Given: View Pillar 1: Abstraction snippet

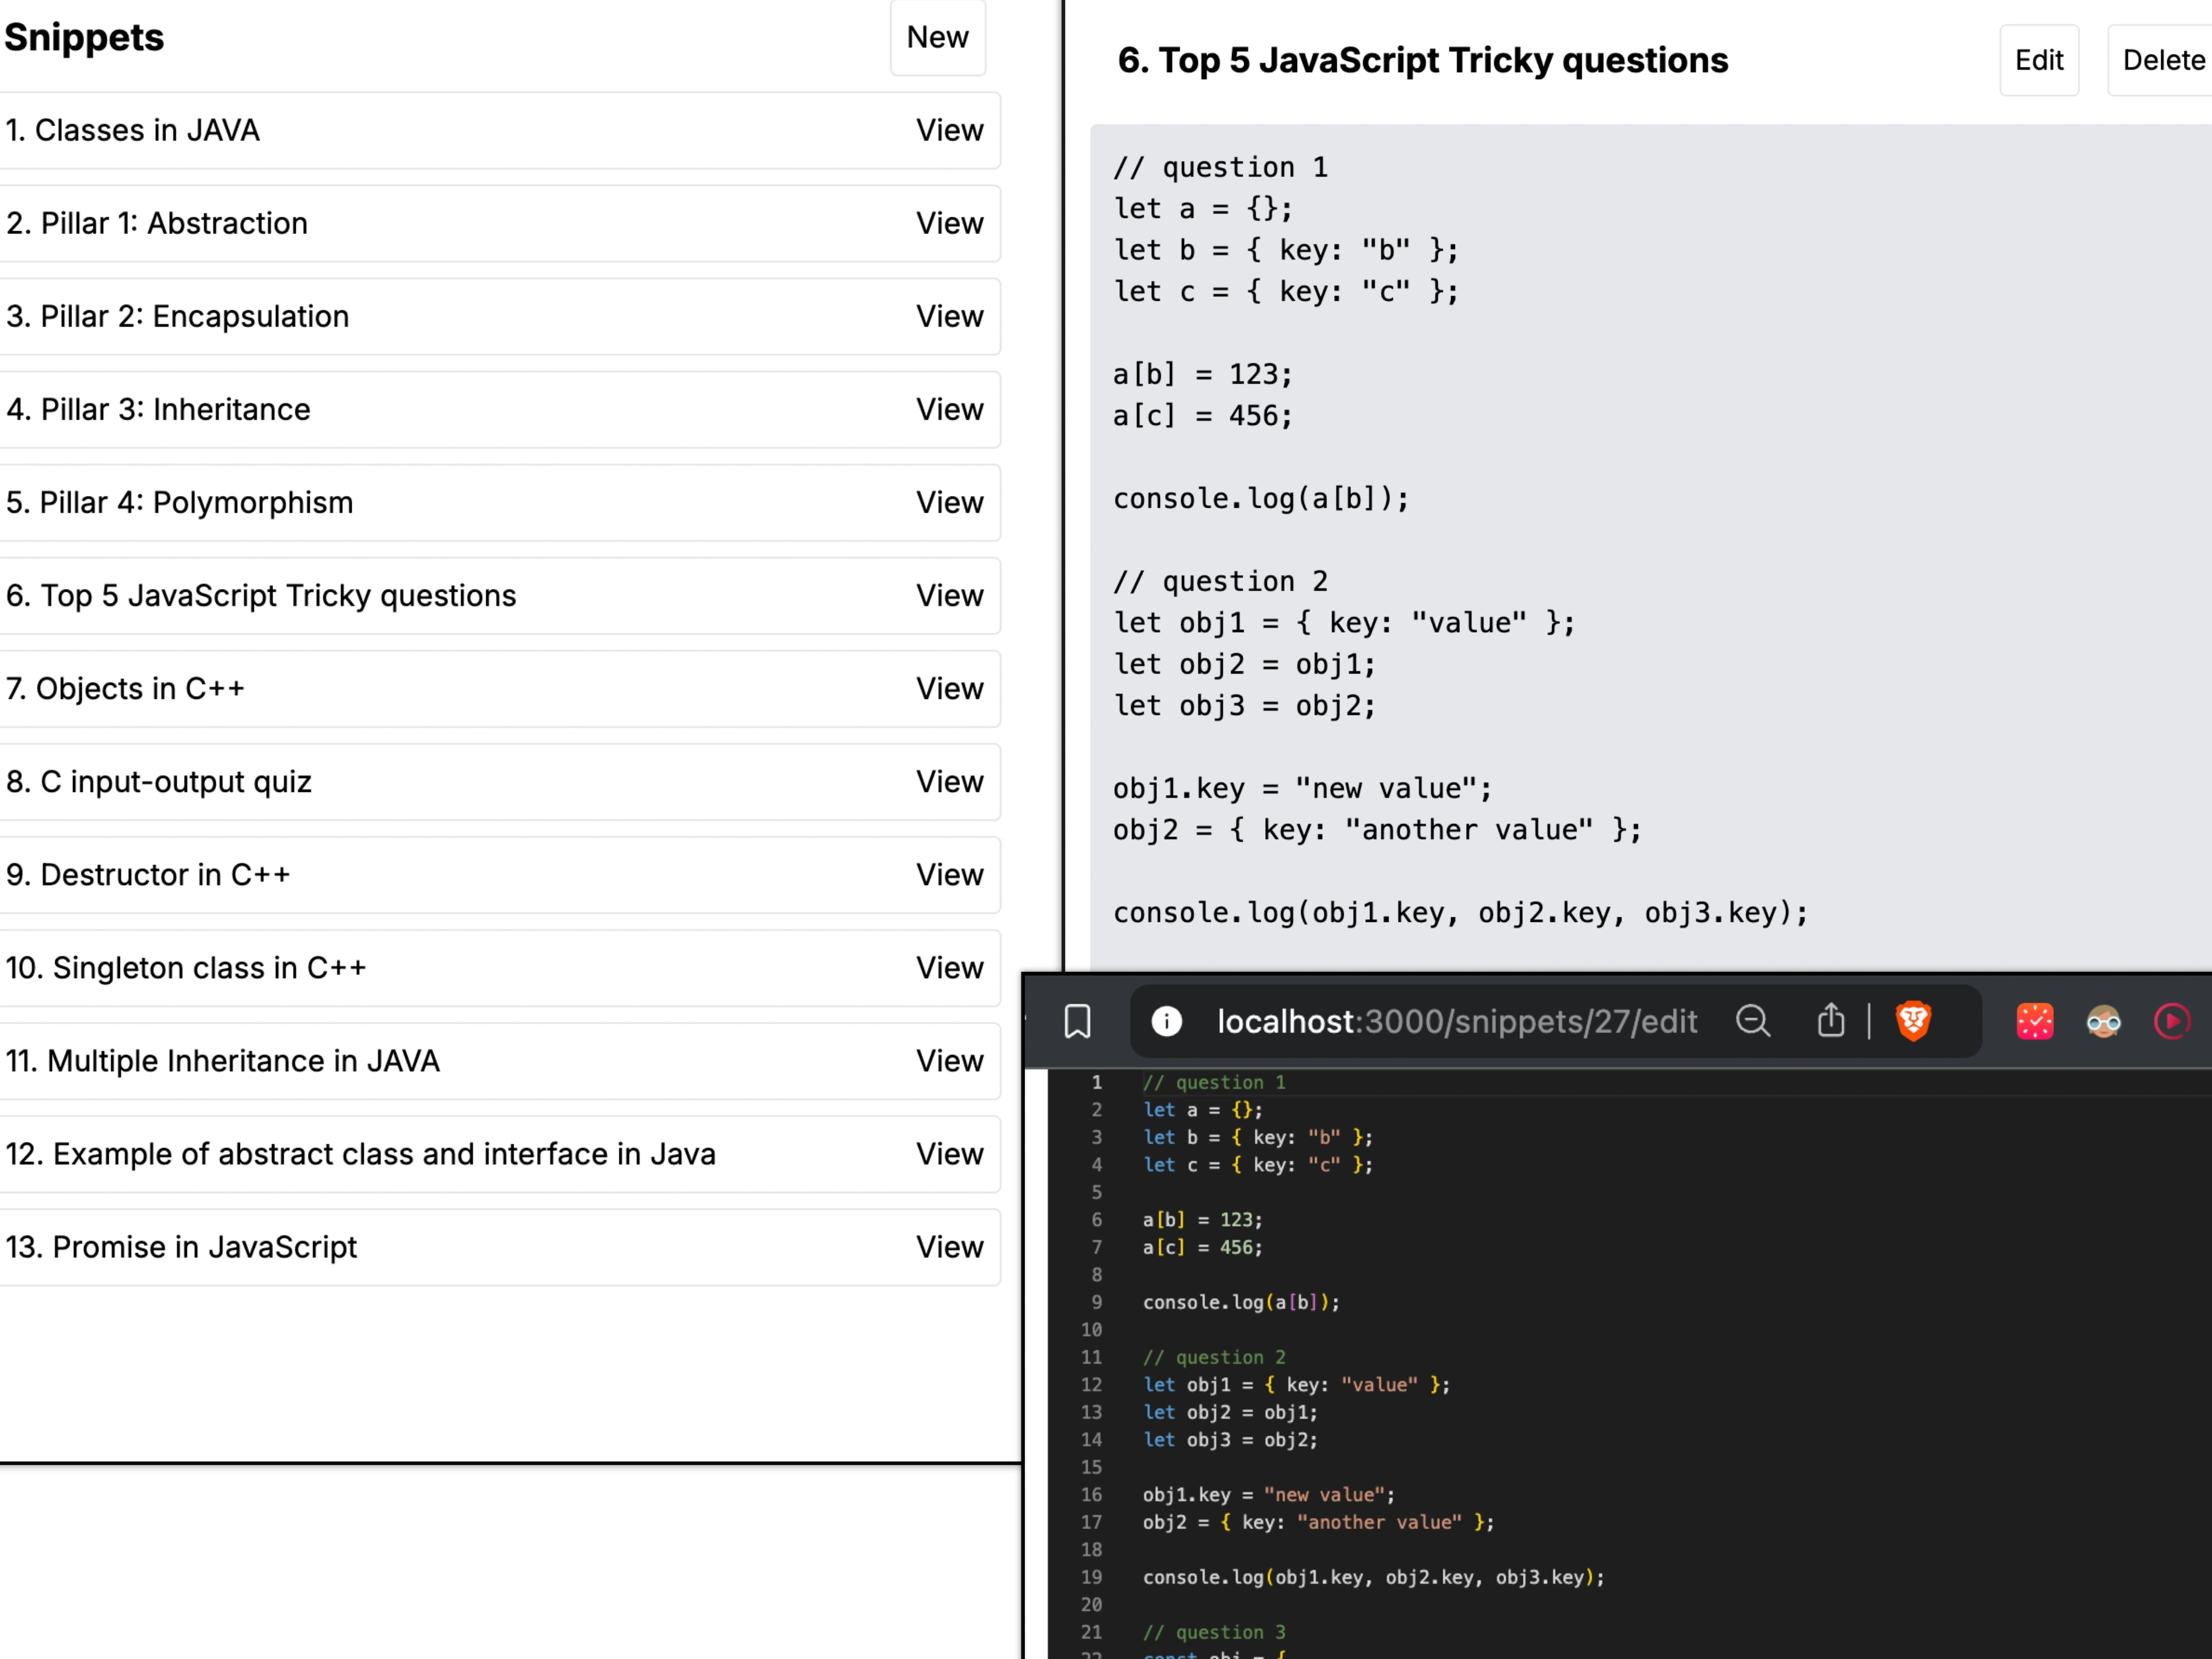Looking at the screenshot, I should point(949,223).
